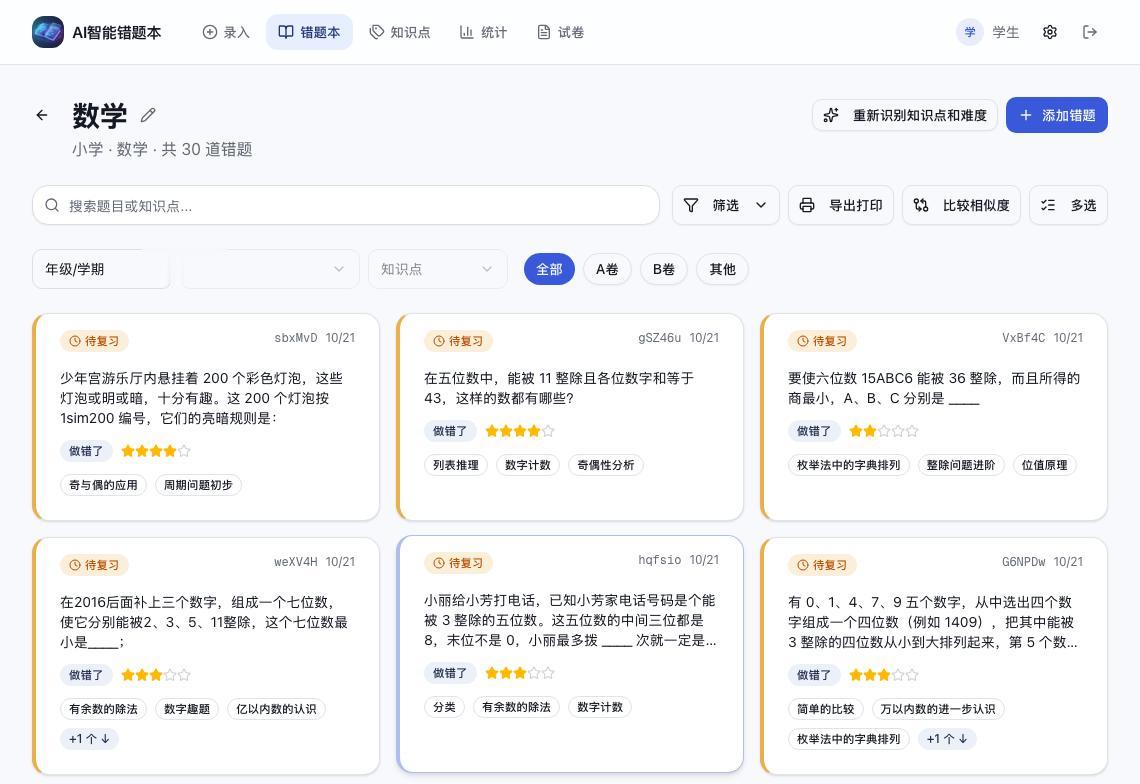Open the question about 六位数 15ABC6
The image size is (1140, 784).
click(934, 388)
